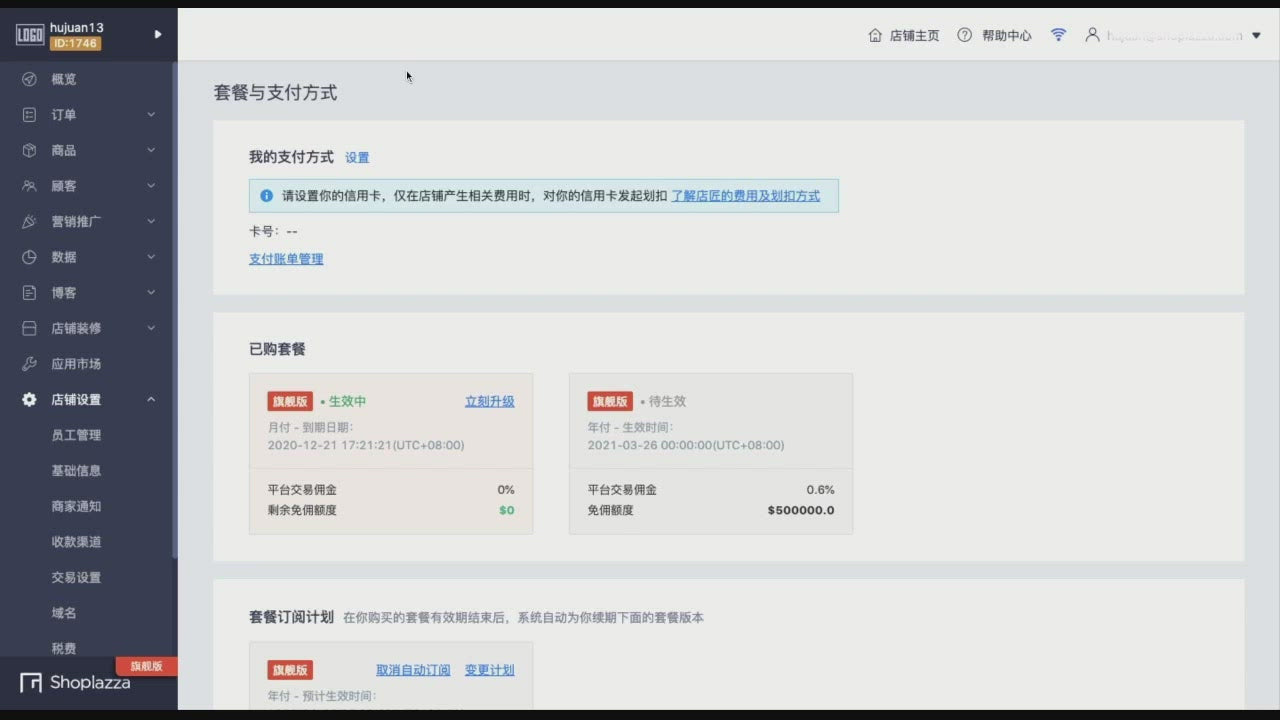Expand the 订单 submenu chevron

[x=151, y=115]
